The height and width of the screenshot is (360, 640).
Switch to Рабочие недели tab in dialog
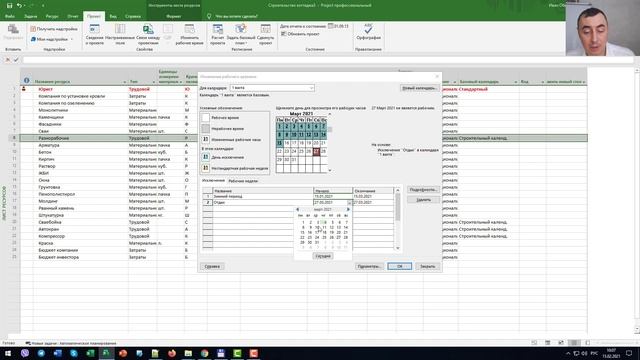click(x=243, y=181)
